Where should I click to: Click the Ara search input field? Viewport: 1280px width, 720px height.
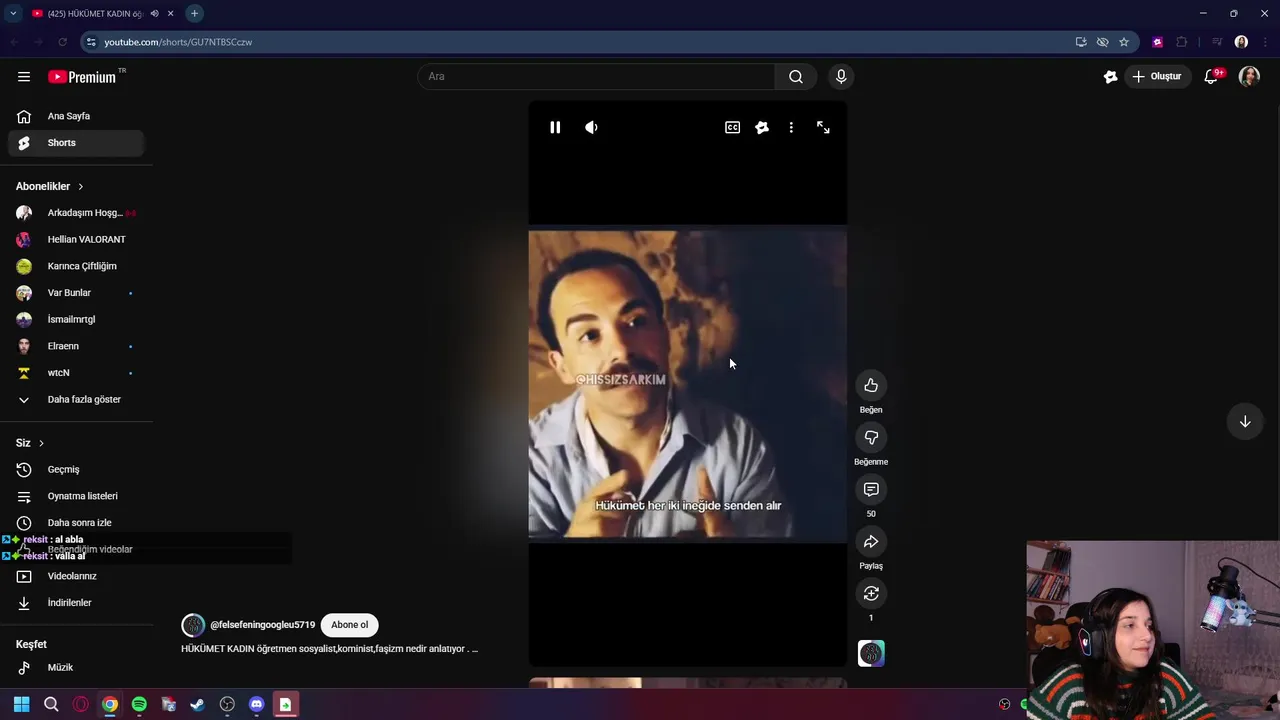point(596,76)
